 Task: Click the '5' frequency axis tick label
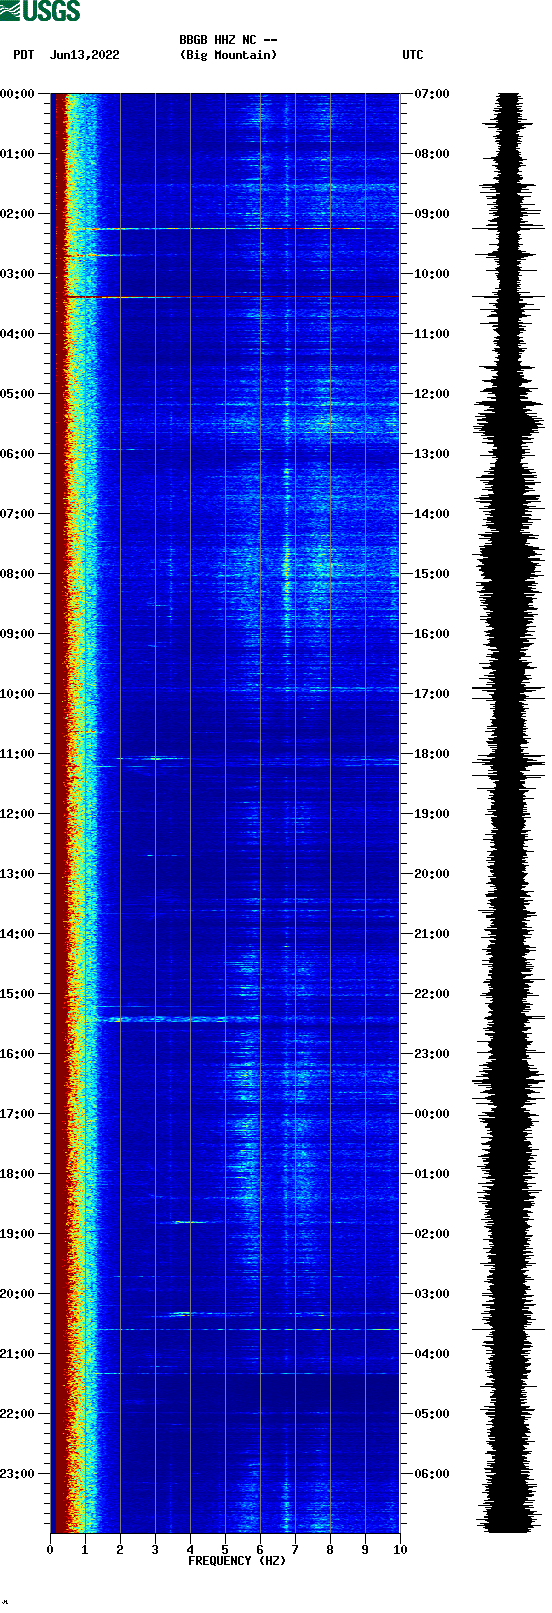coord(225,1550)
